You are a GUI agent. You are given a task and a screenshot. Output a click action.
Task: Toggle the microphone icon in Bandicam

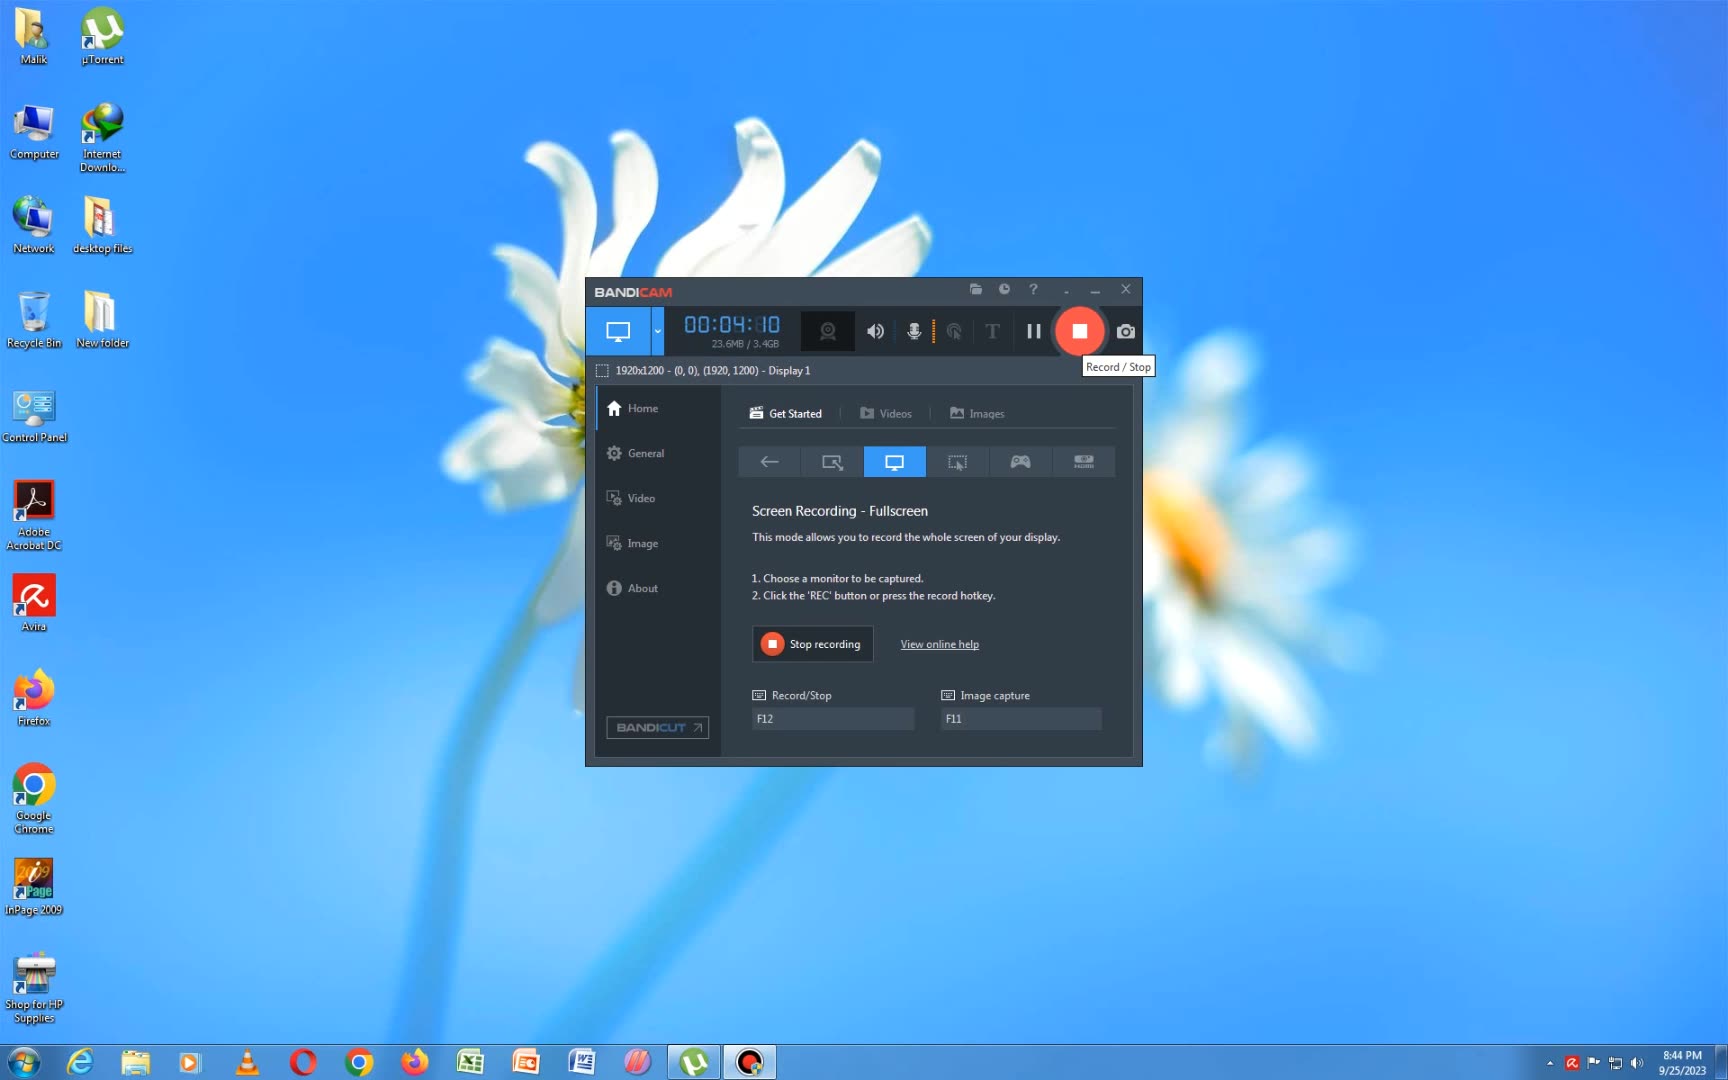(x=913, y=331)
